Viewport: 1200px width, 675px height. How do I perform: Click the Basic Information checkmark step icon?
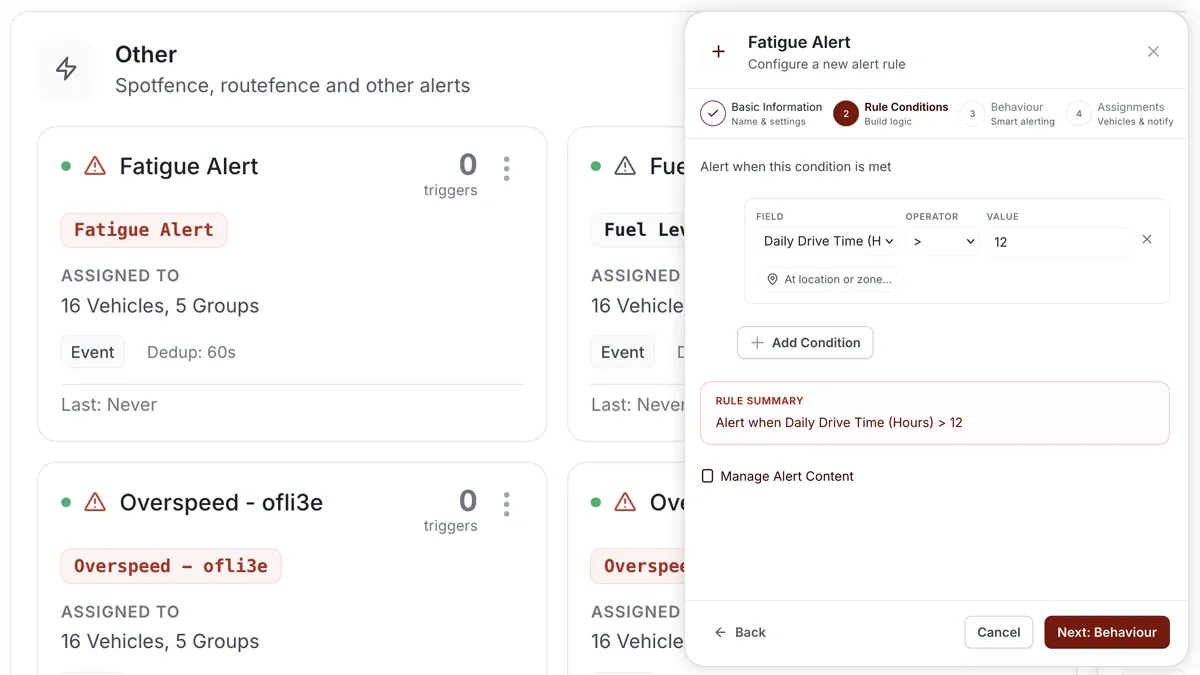[x=713, y=114]
